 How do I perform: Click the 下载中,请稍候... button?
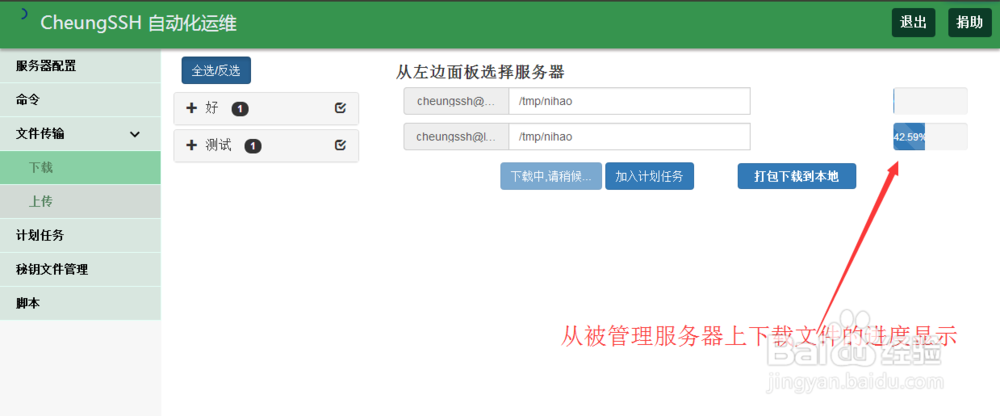(x=551, y=176)
